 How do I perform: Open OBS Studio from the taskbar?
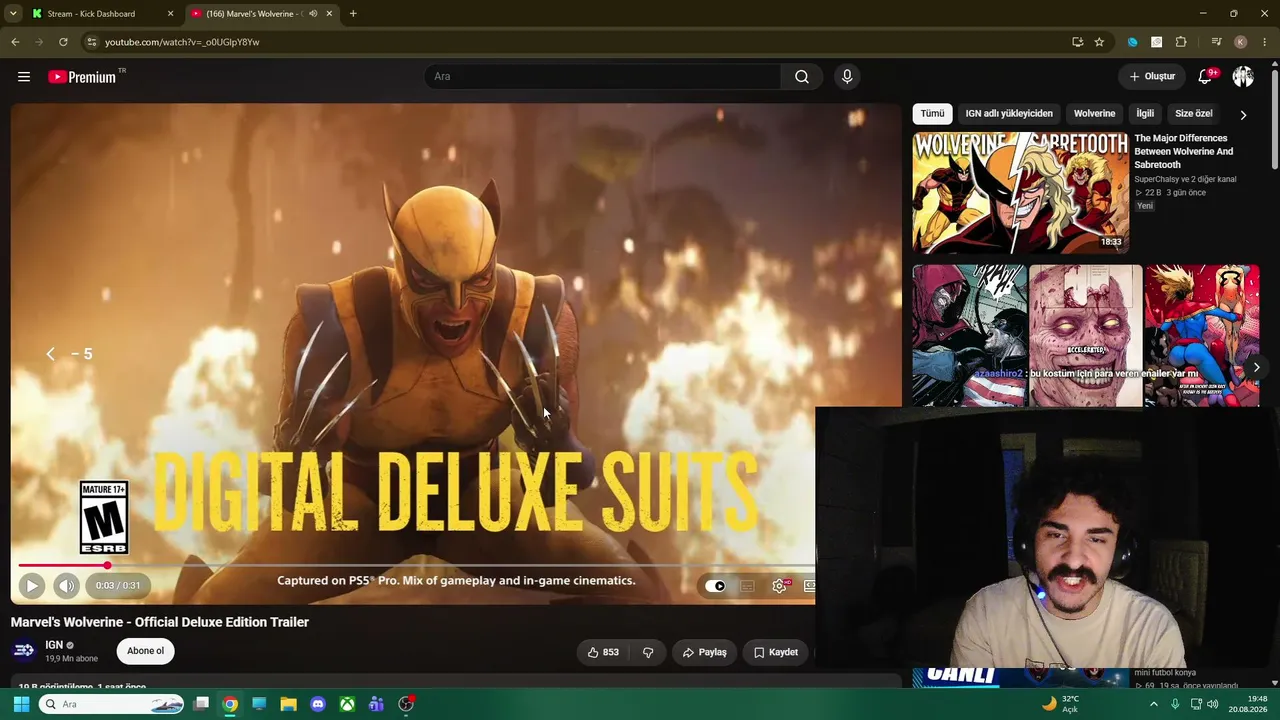point(406,704)
